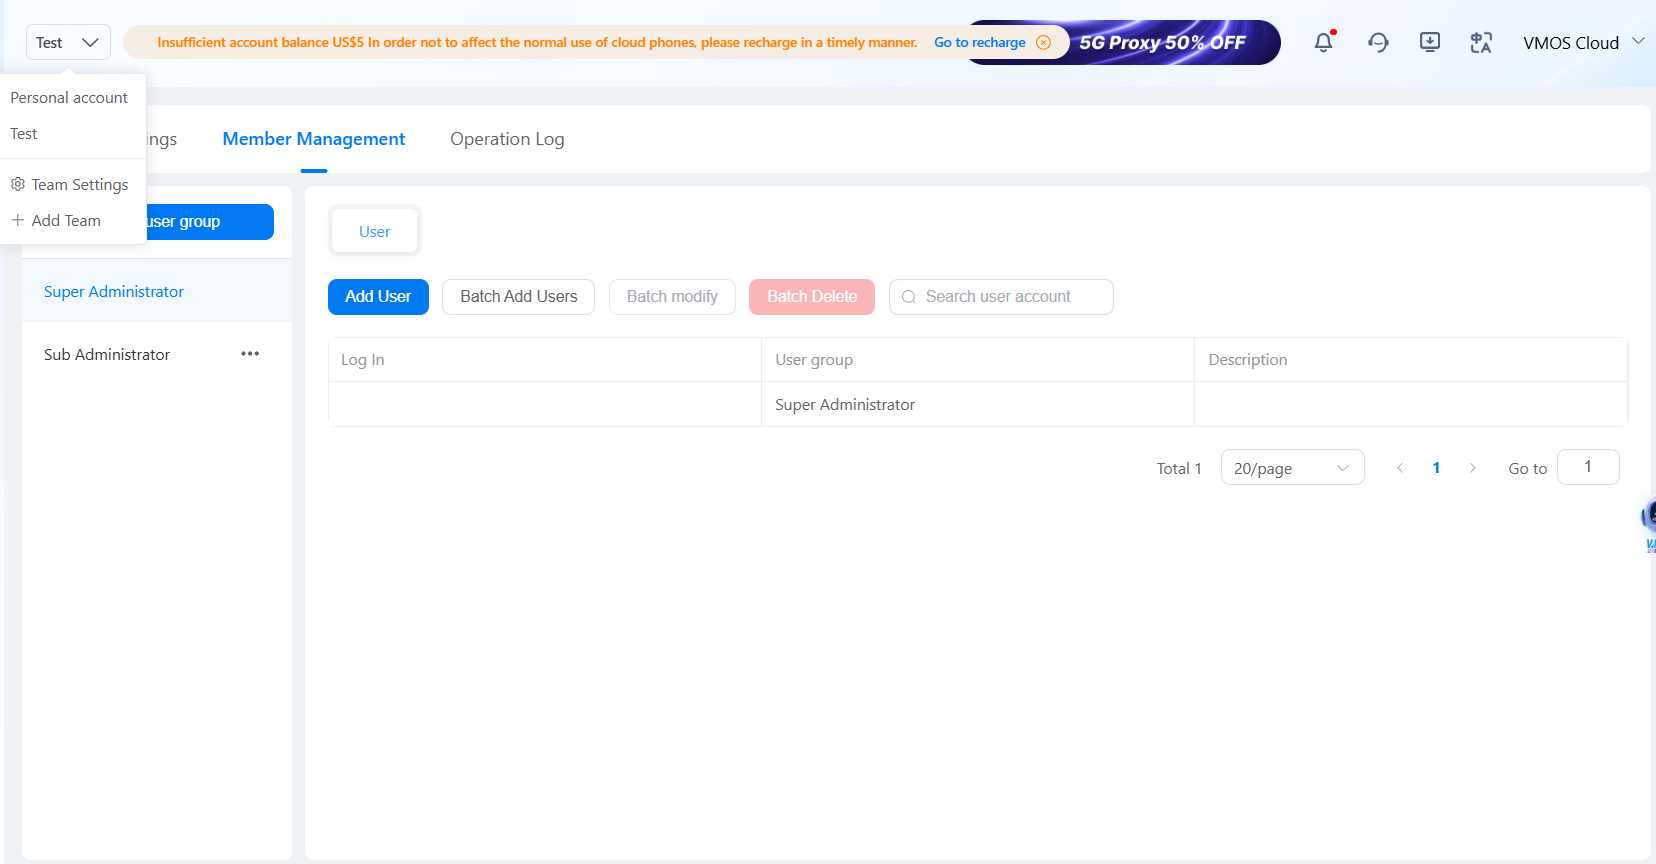Viewport: 1656px width, 864px height.
Task: Click the download client icon
Action: click(1430, 42)
